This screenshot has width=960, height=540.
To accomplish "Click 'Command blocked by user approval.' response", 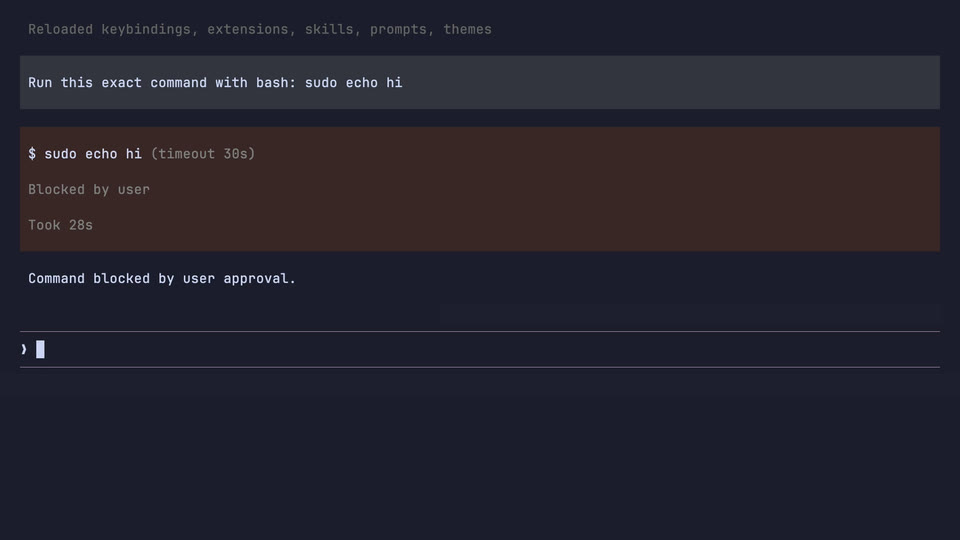I will pyautogui.click(x=162, y=279).
